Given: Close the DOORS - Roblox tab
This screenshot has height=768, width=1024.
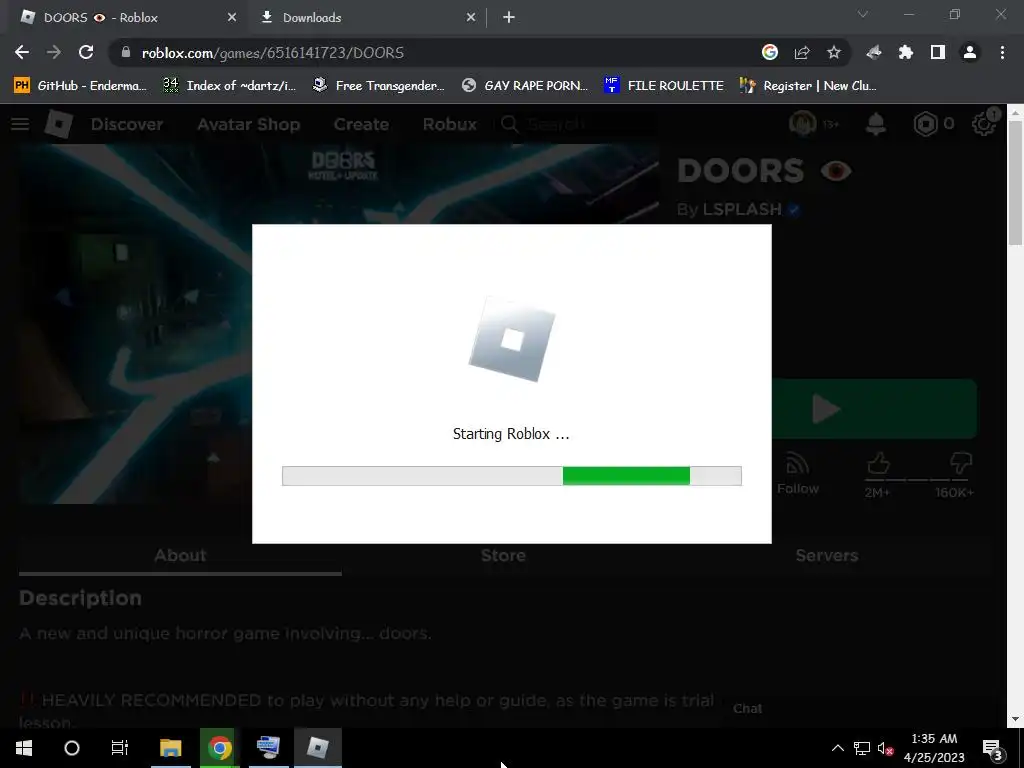Looking at the screenshot, I should click(x=232, y=18).
